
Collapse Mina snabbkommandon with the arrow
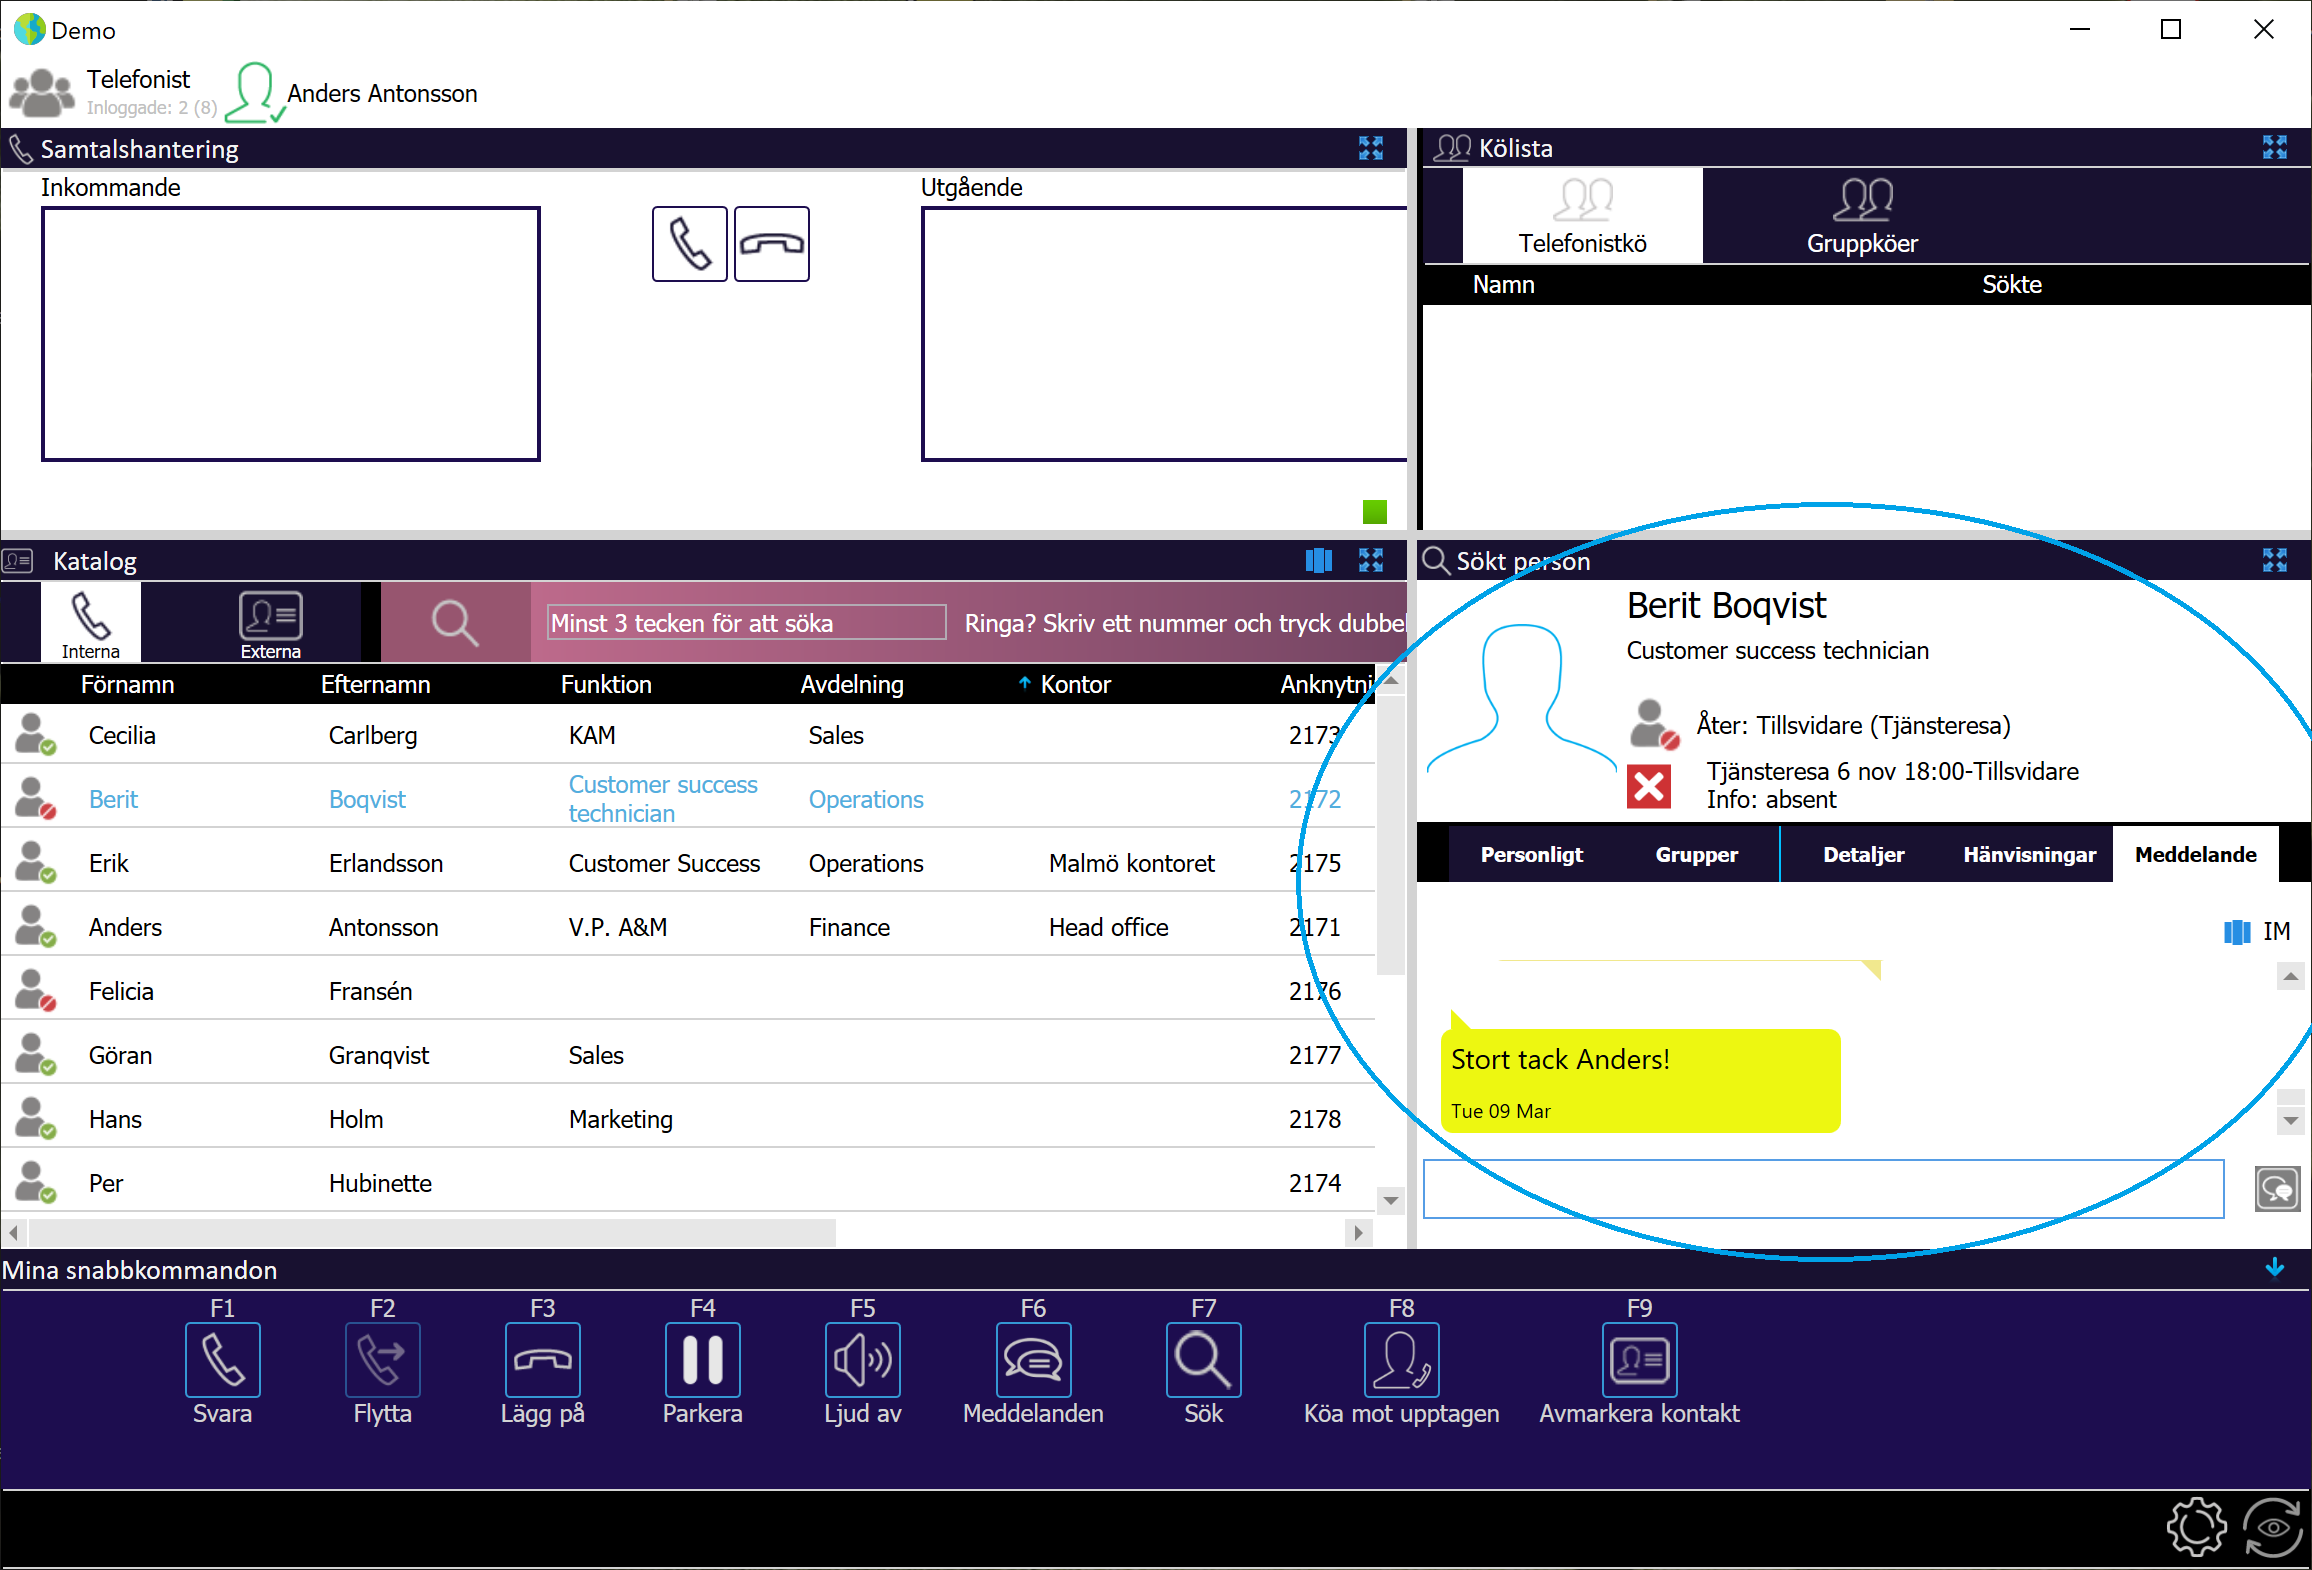pyautogui.click(x=2274, y=1269)
